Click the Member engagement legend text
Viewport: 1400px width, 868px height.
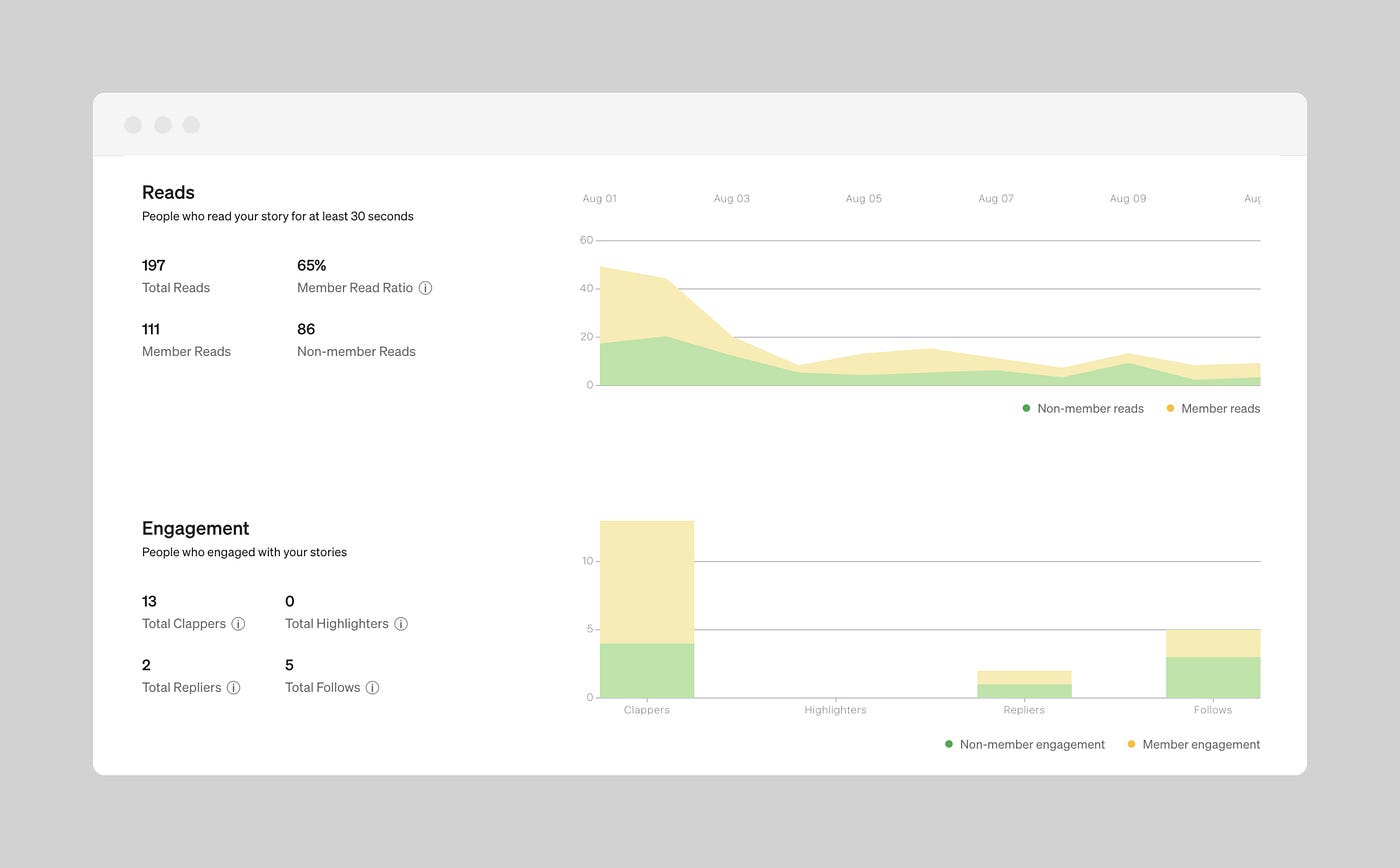coord(1201,744)
